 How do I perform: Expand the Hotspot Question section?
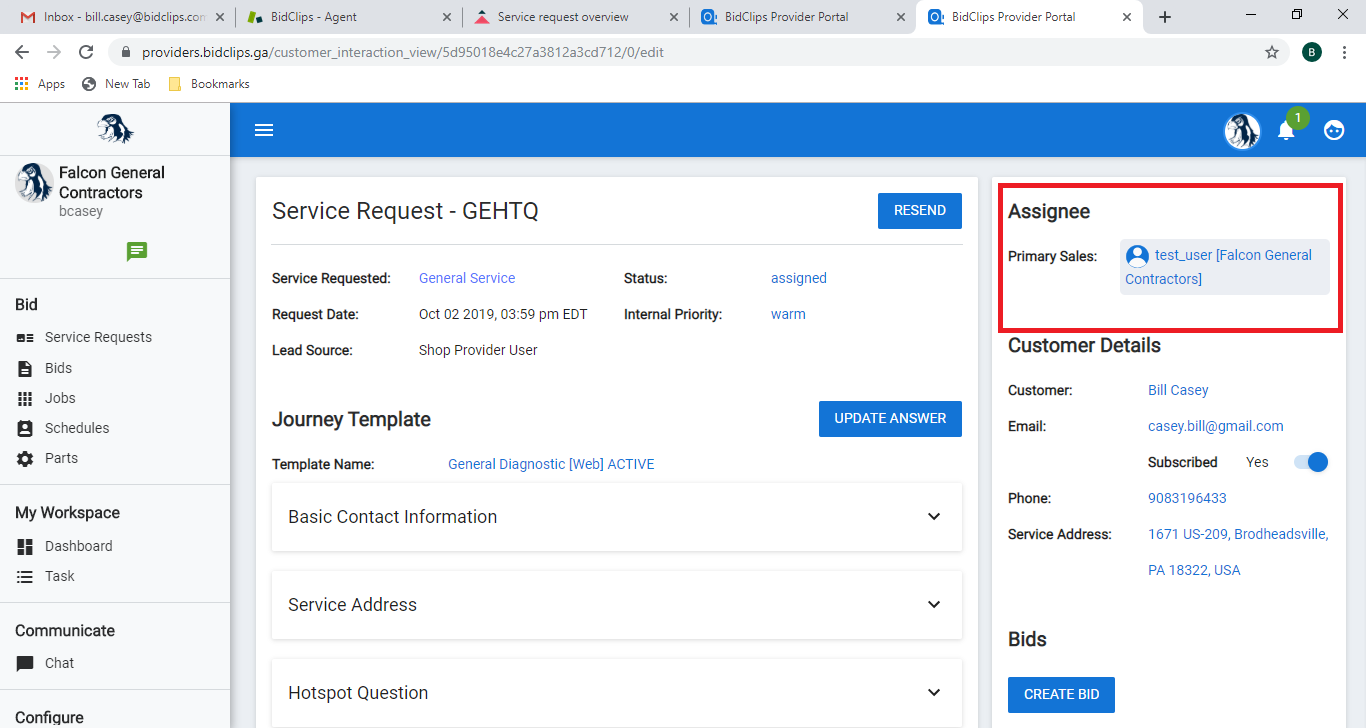pyautogui.click(x=617, y=693)
